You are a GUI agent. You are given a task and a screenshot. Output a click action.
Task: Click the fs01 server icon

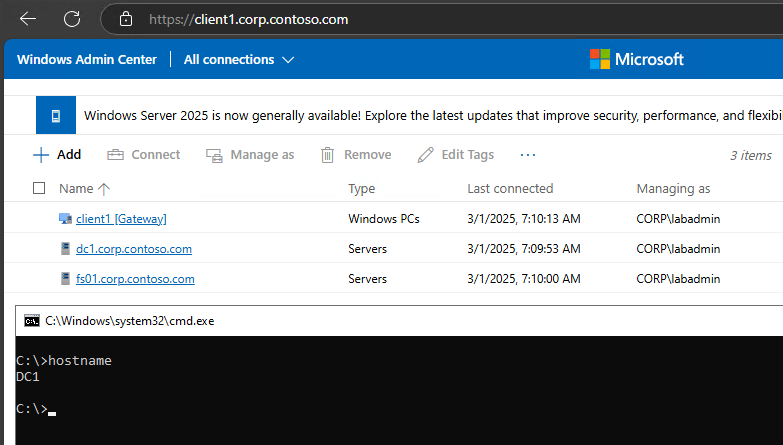pyautogui.click(x=65, y=279)
